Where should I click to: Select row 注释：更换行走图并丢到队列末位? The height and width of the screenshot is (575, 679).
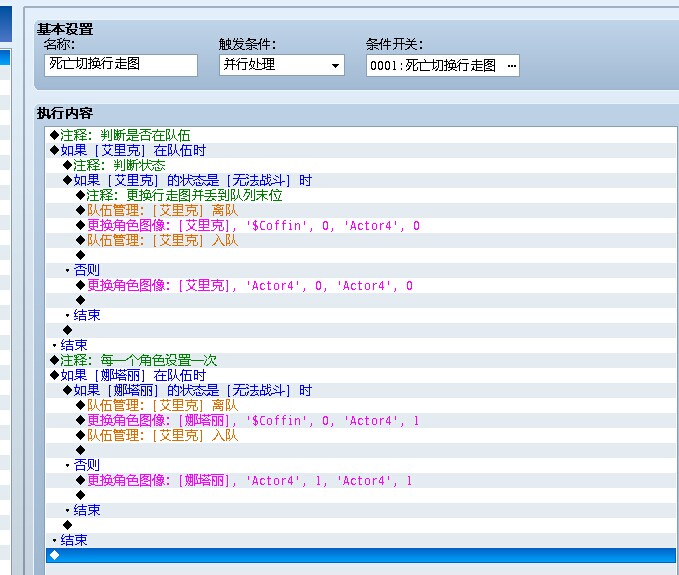pos(361,195)
